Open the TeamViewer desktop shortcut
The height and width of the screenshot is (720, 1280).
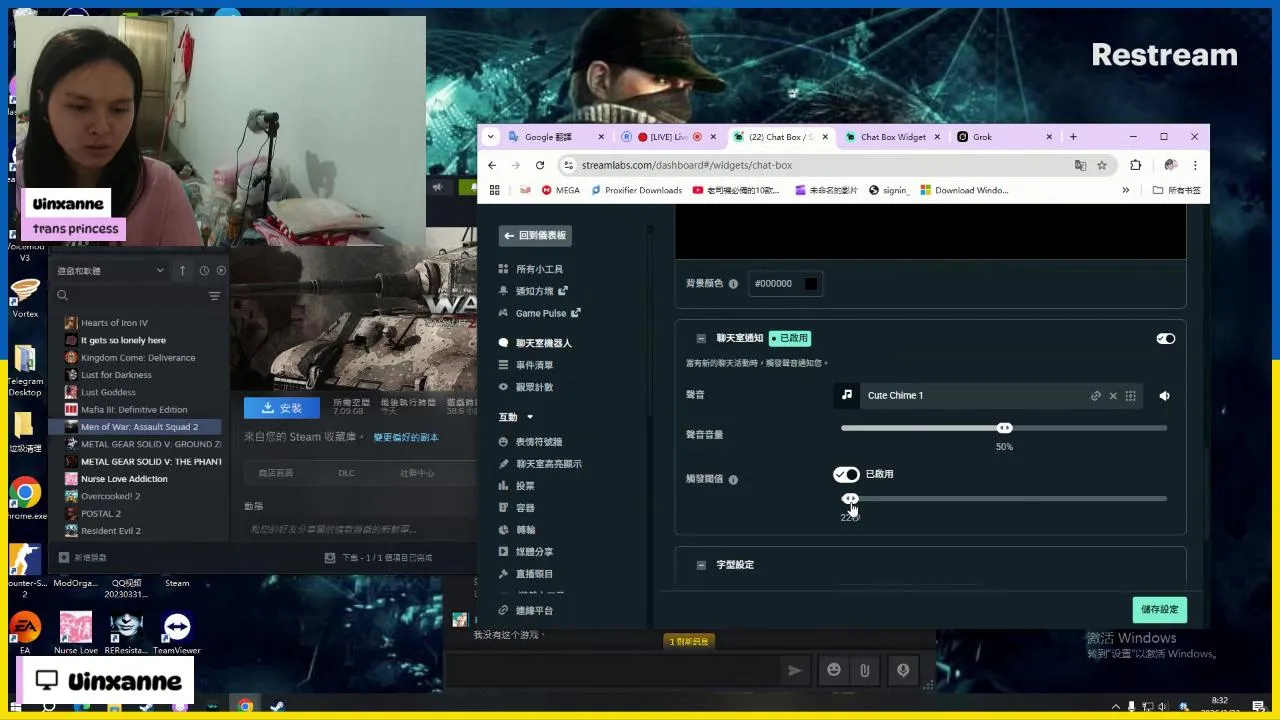[x=177, y=633]
